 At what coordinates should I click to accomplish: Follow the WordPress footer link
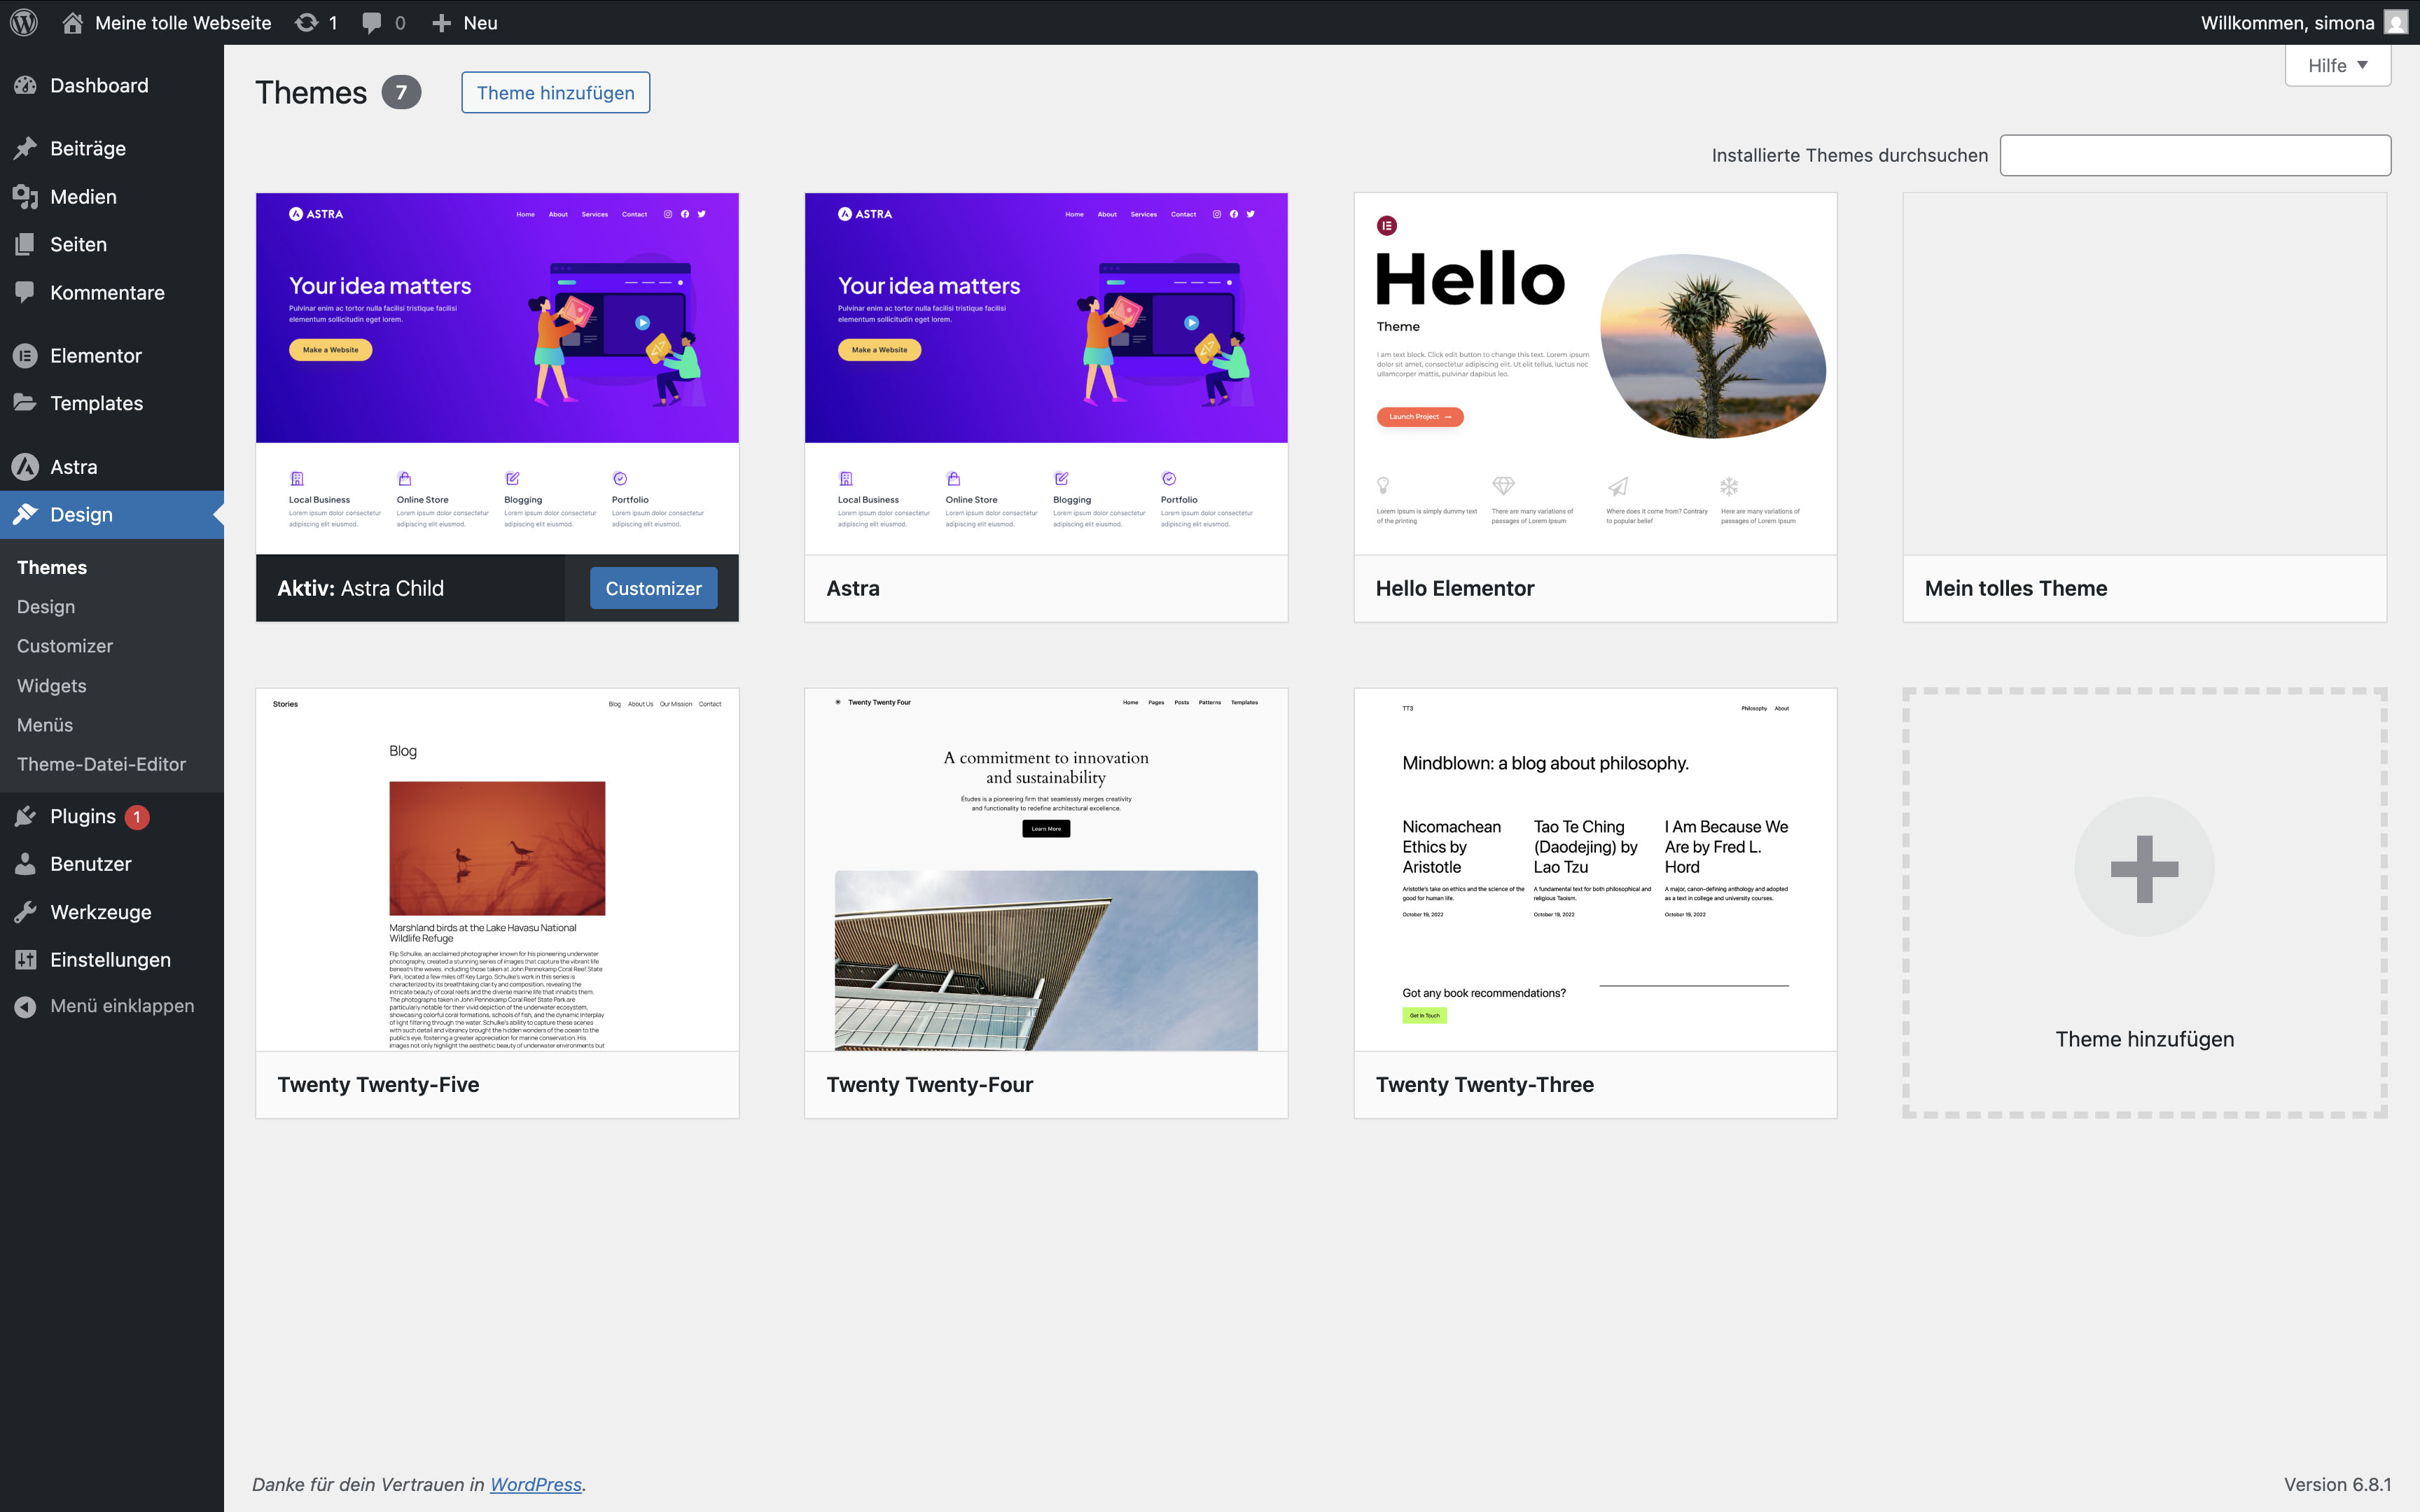coord(535,1484)
